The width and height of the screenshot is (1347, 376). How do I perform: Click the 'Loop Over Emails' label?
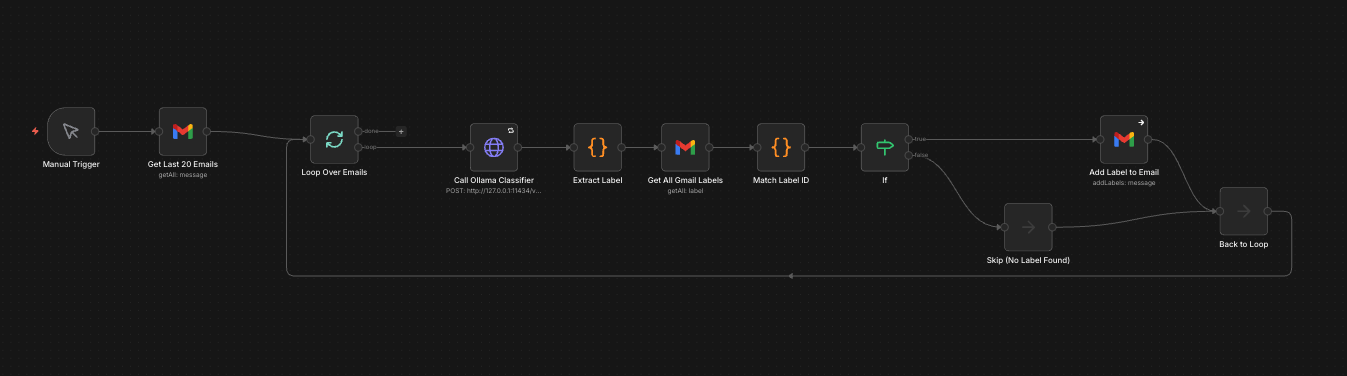click(x=334, y=172)
